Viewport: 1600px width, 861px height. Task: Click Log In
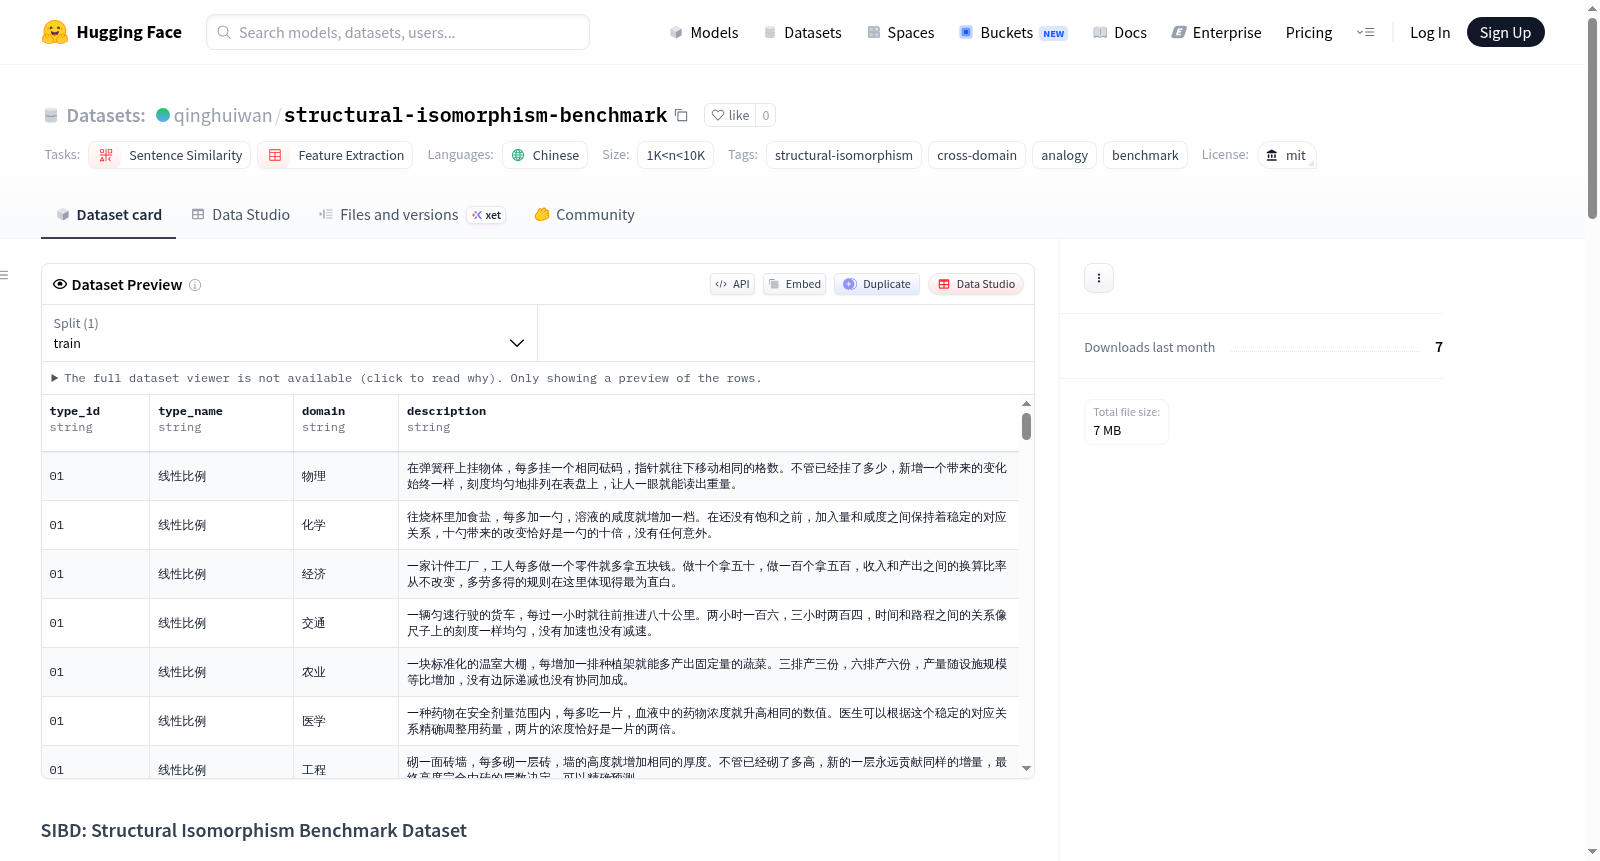[x=1430, y=33]
